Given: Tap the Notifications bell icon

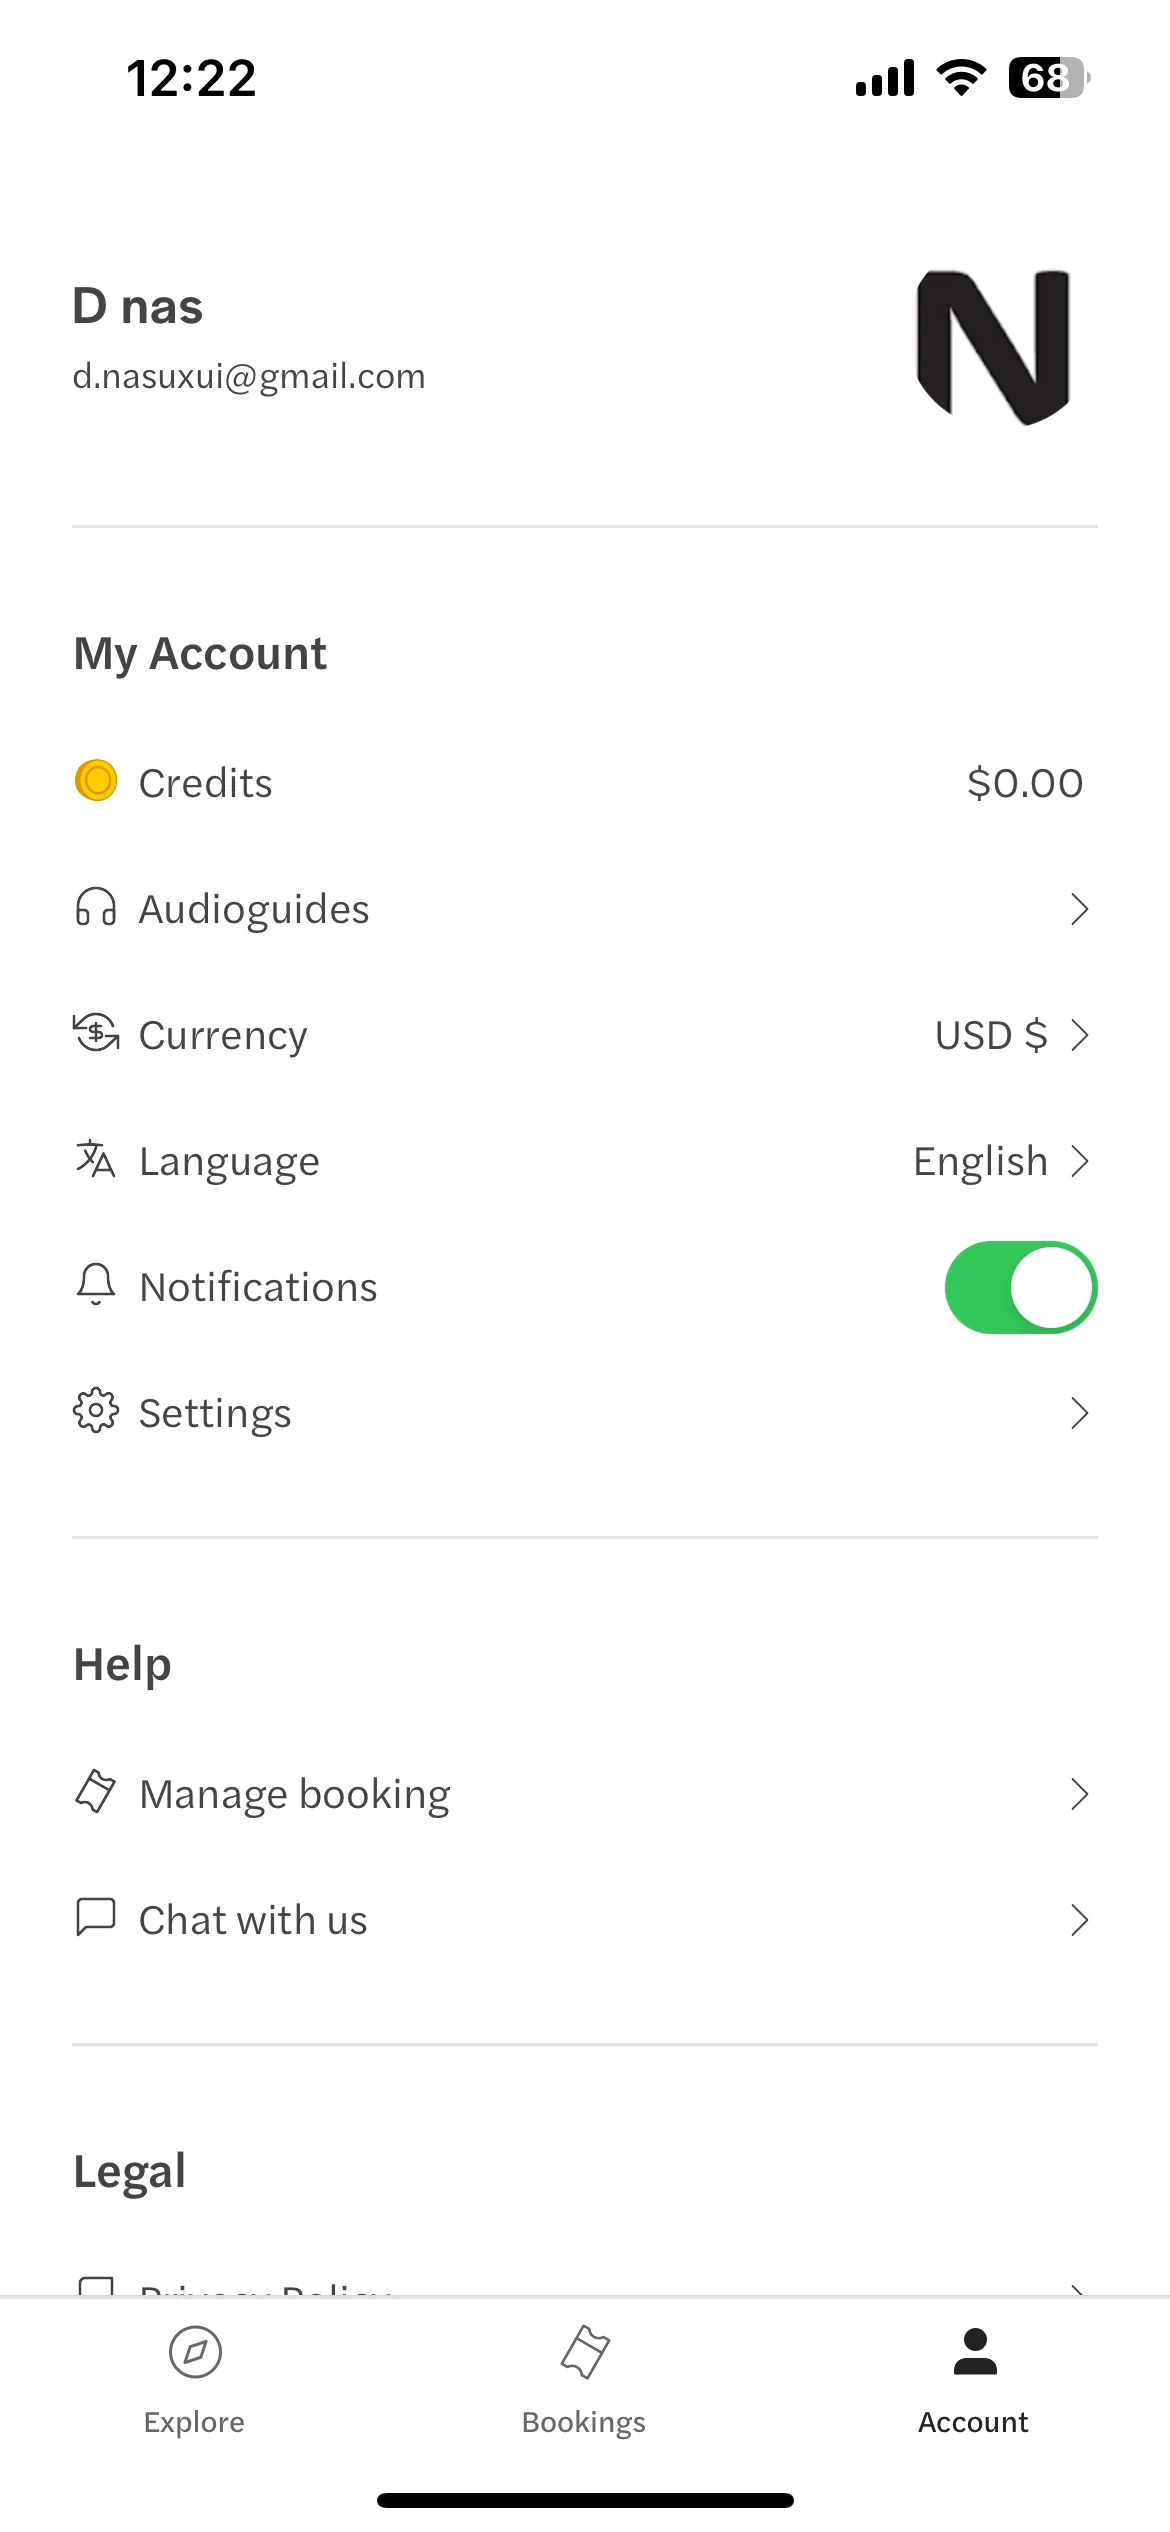Looking at the screenshot, I should point(96,1284).
